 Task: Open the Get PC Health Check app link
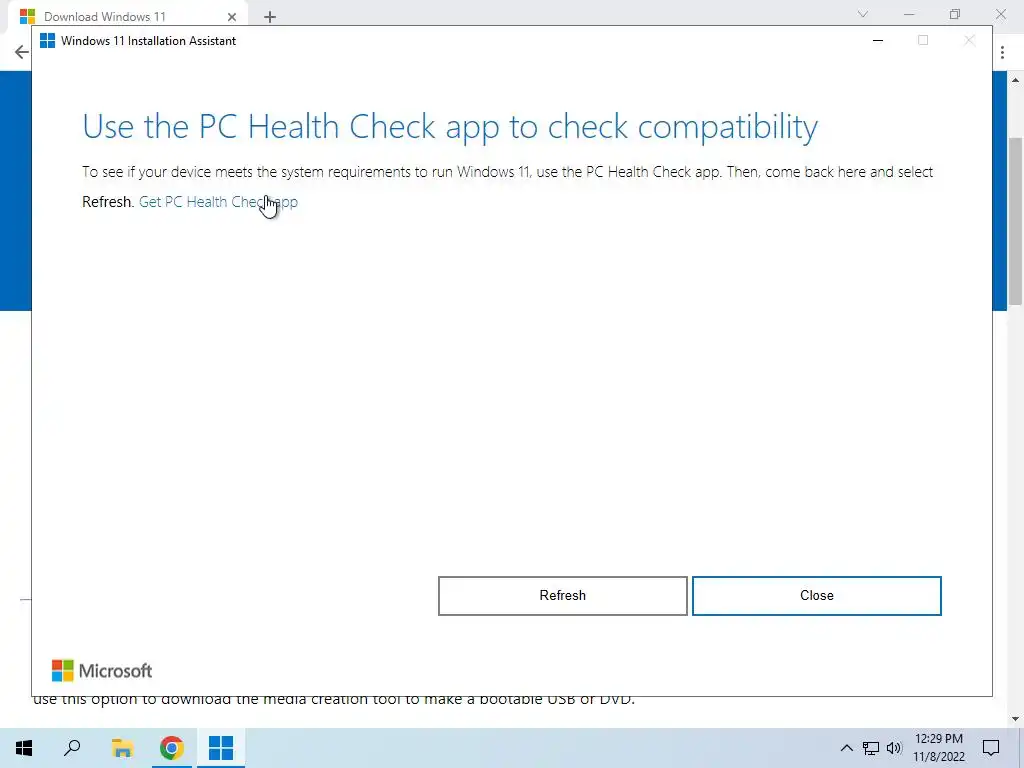tap(218, 202)
